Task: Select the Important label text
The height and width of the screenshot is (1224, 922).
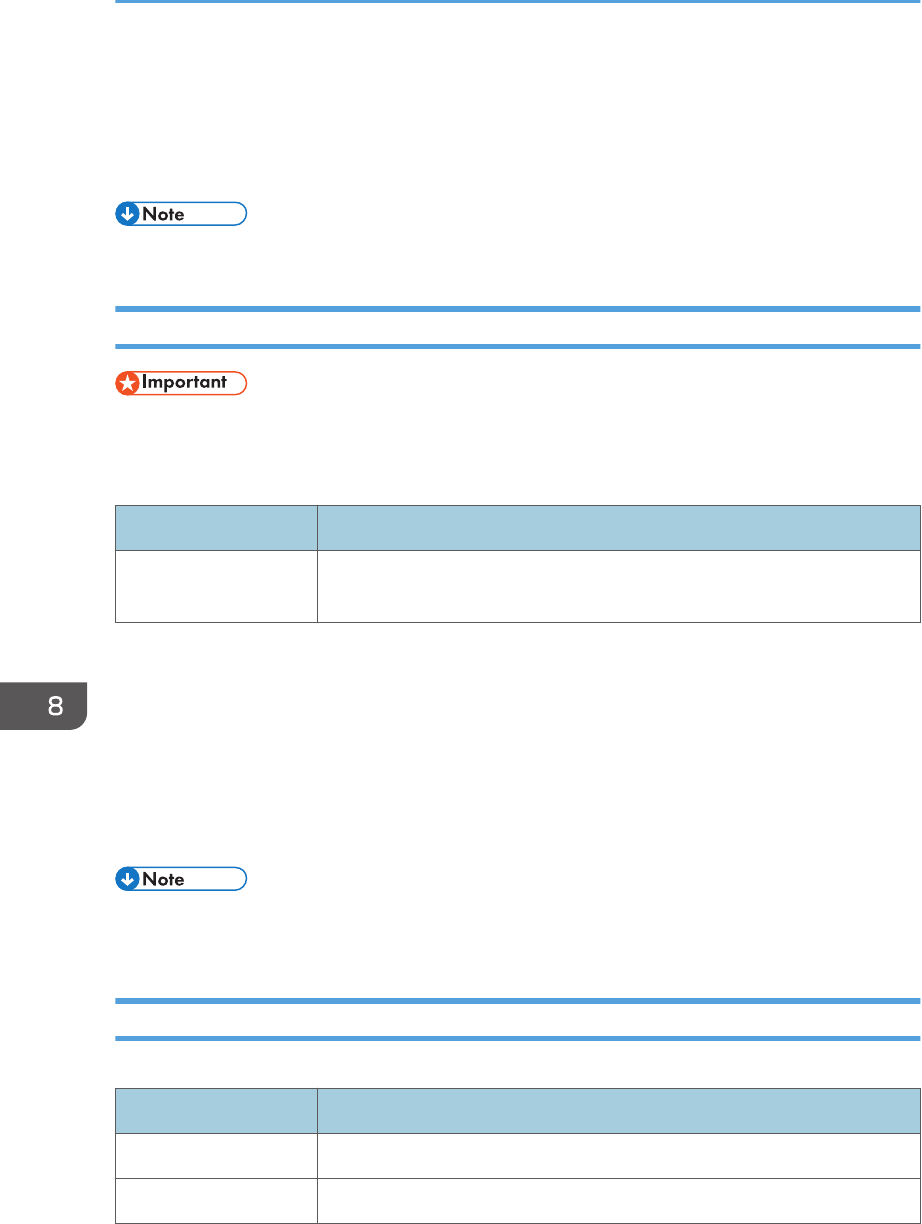Action: 186,383
